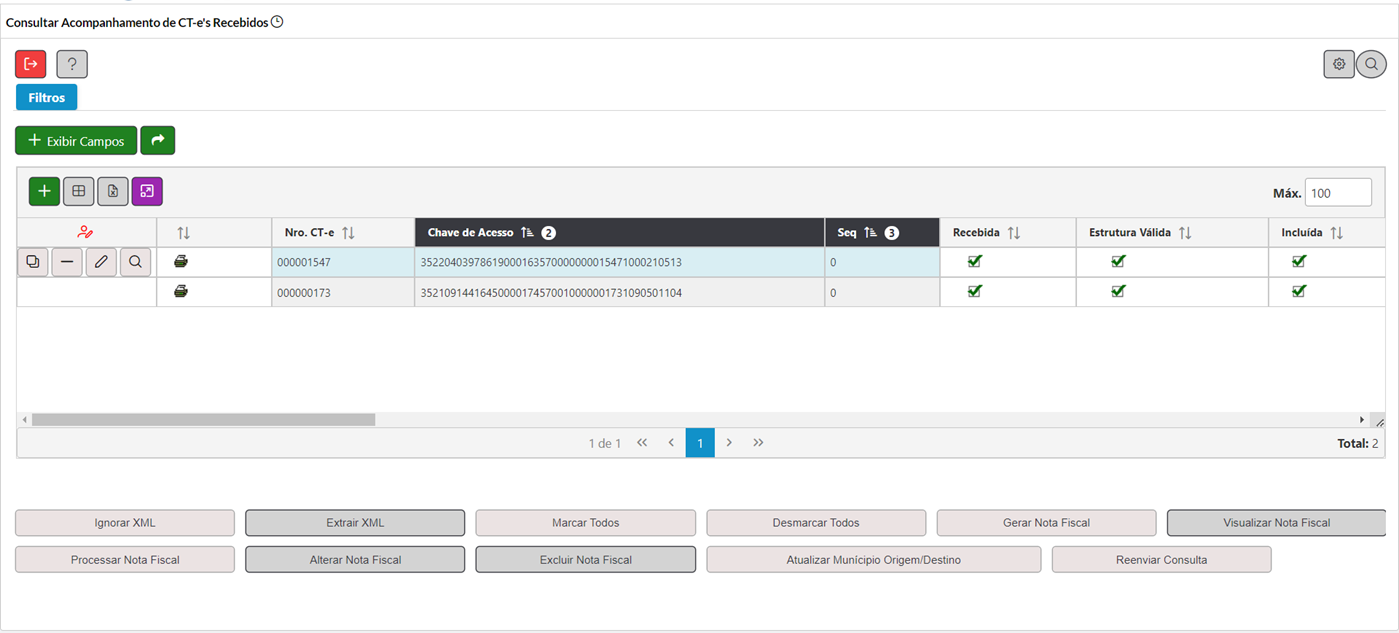This screenshot has width=1399, height=633.
Task: Click the purple expand grid icon
Action: [x=147, y=191]
